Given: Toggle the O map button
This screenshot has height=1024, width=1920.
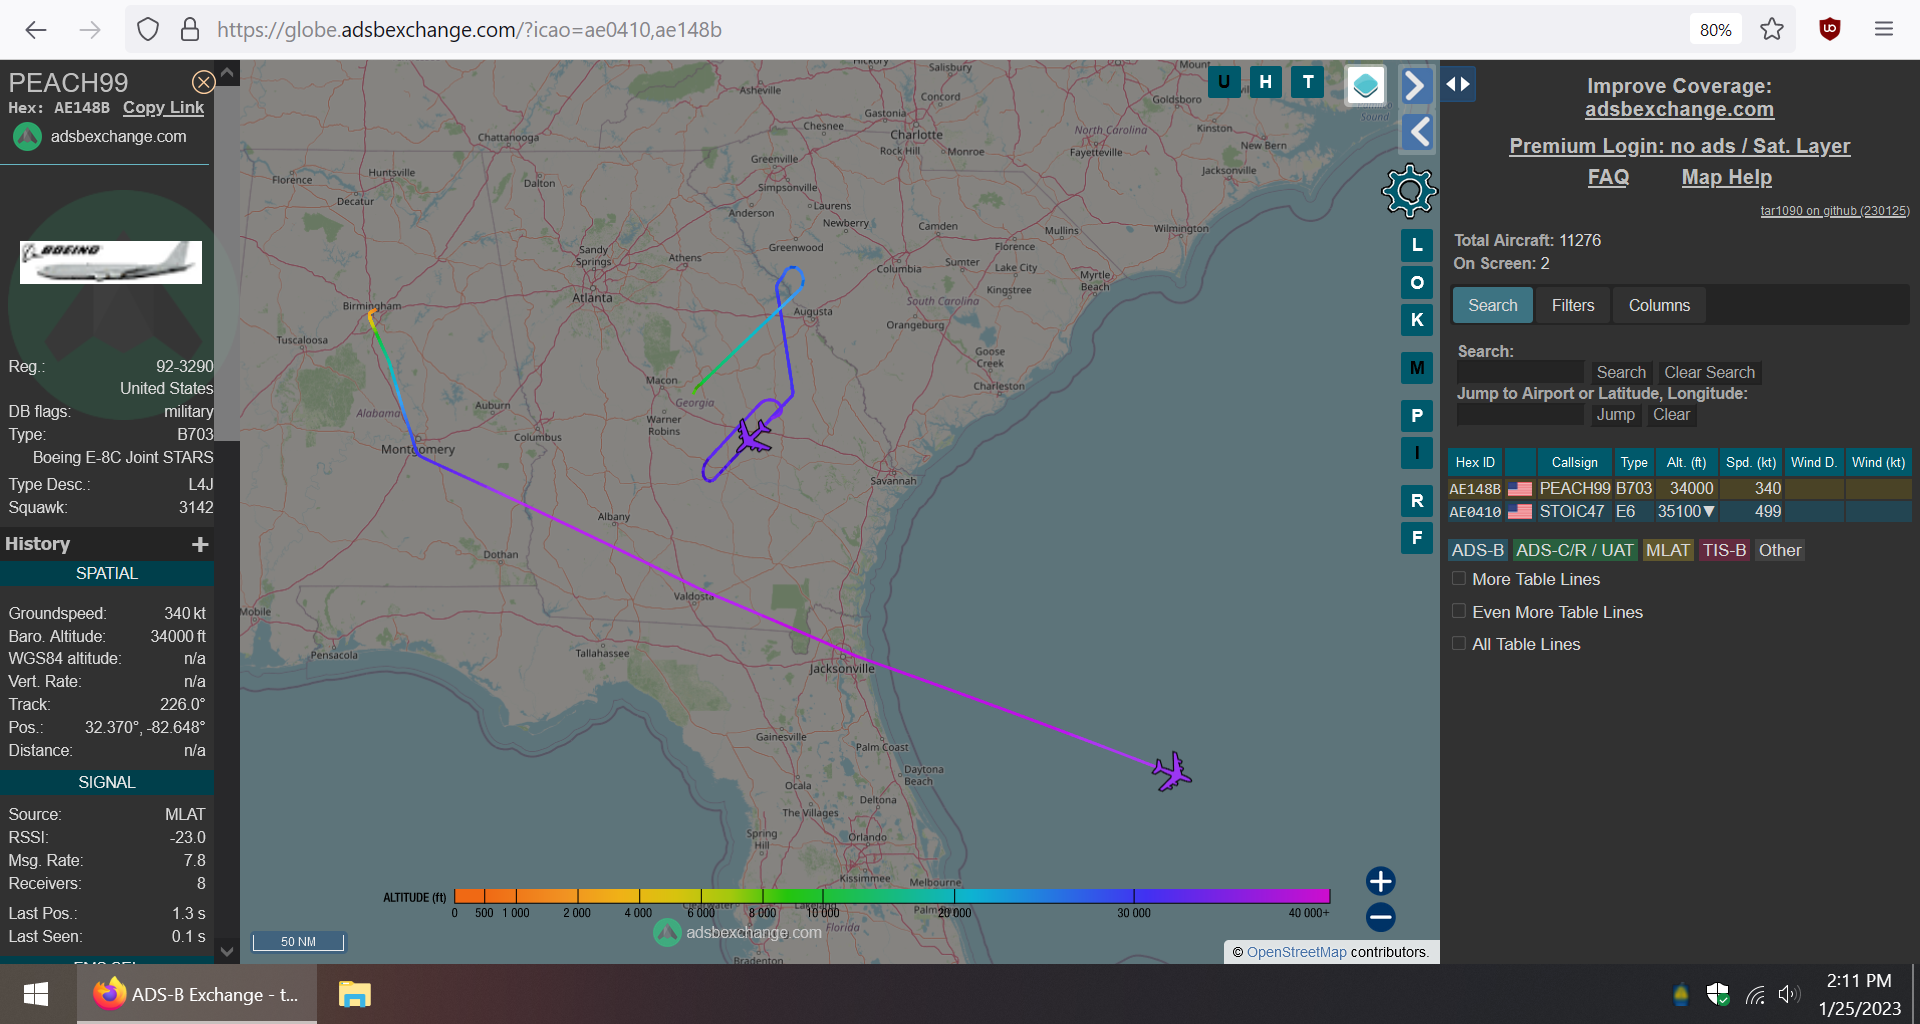Looking at the screenshot, I should coord(1417,283).
